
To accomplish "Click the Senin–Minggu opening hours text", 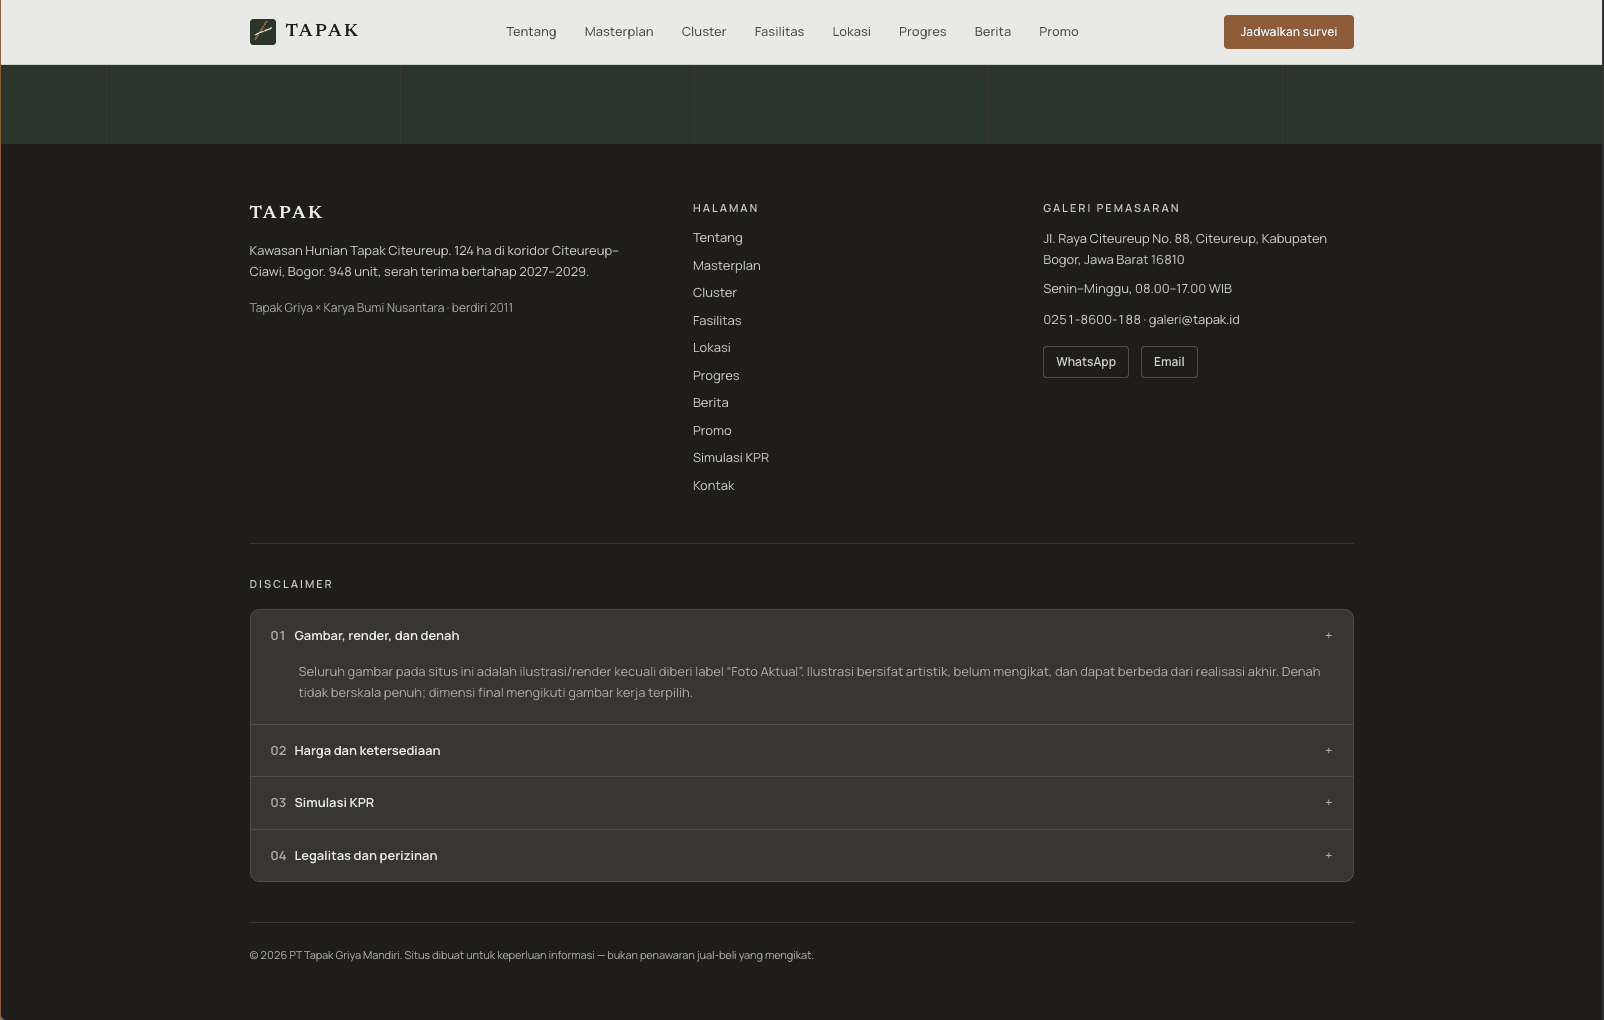I will [1137, 289].
